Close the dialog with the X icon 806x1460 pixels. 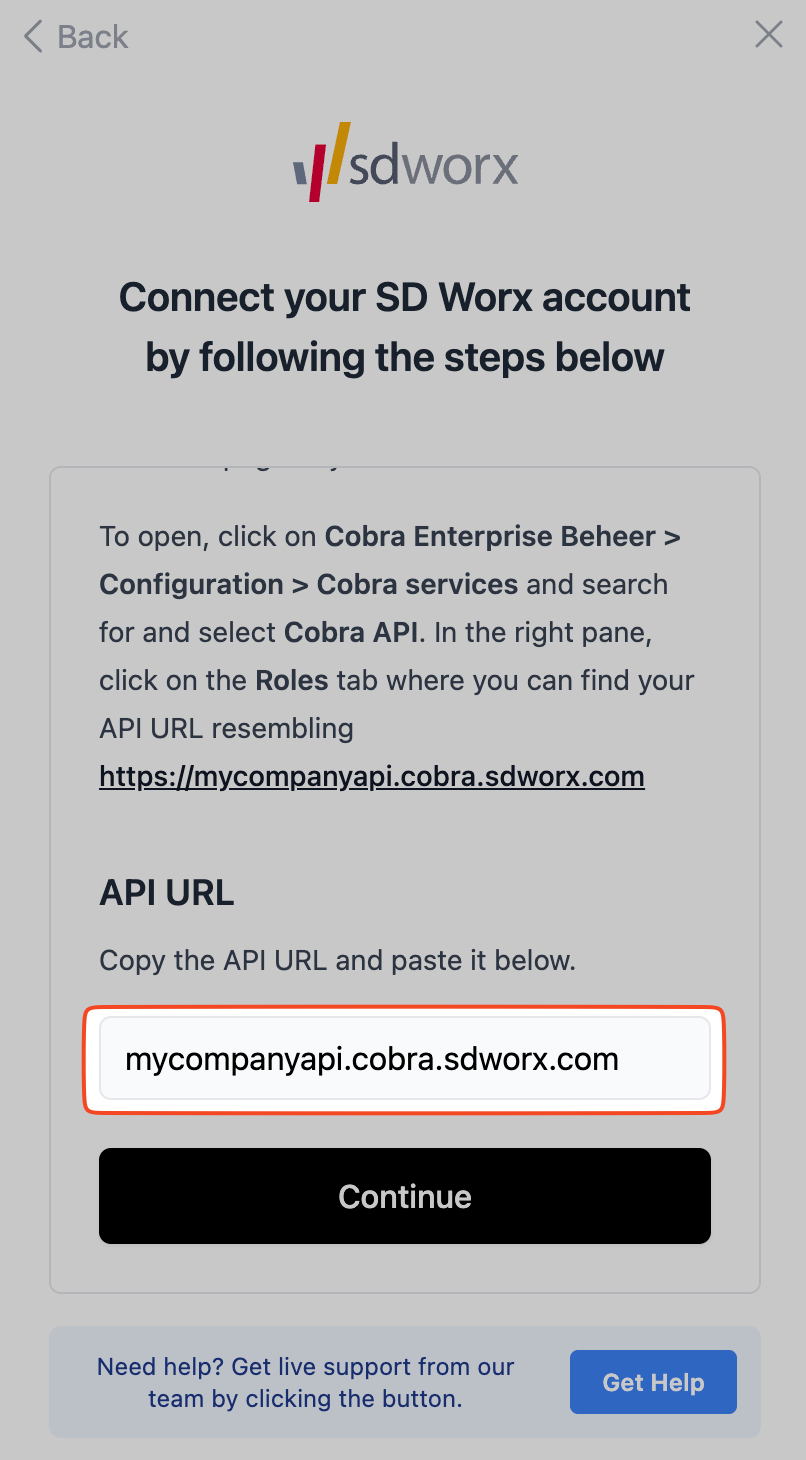pos(768,35)
